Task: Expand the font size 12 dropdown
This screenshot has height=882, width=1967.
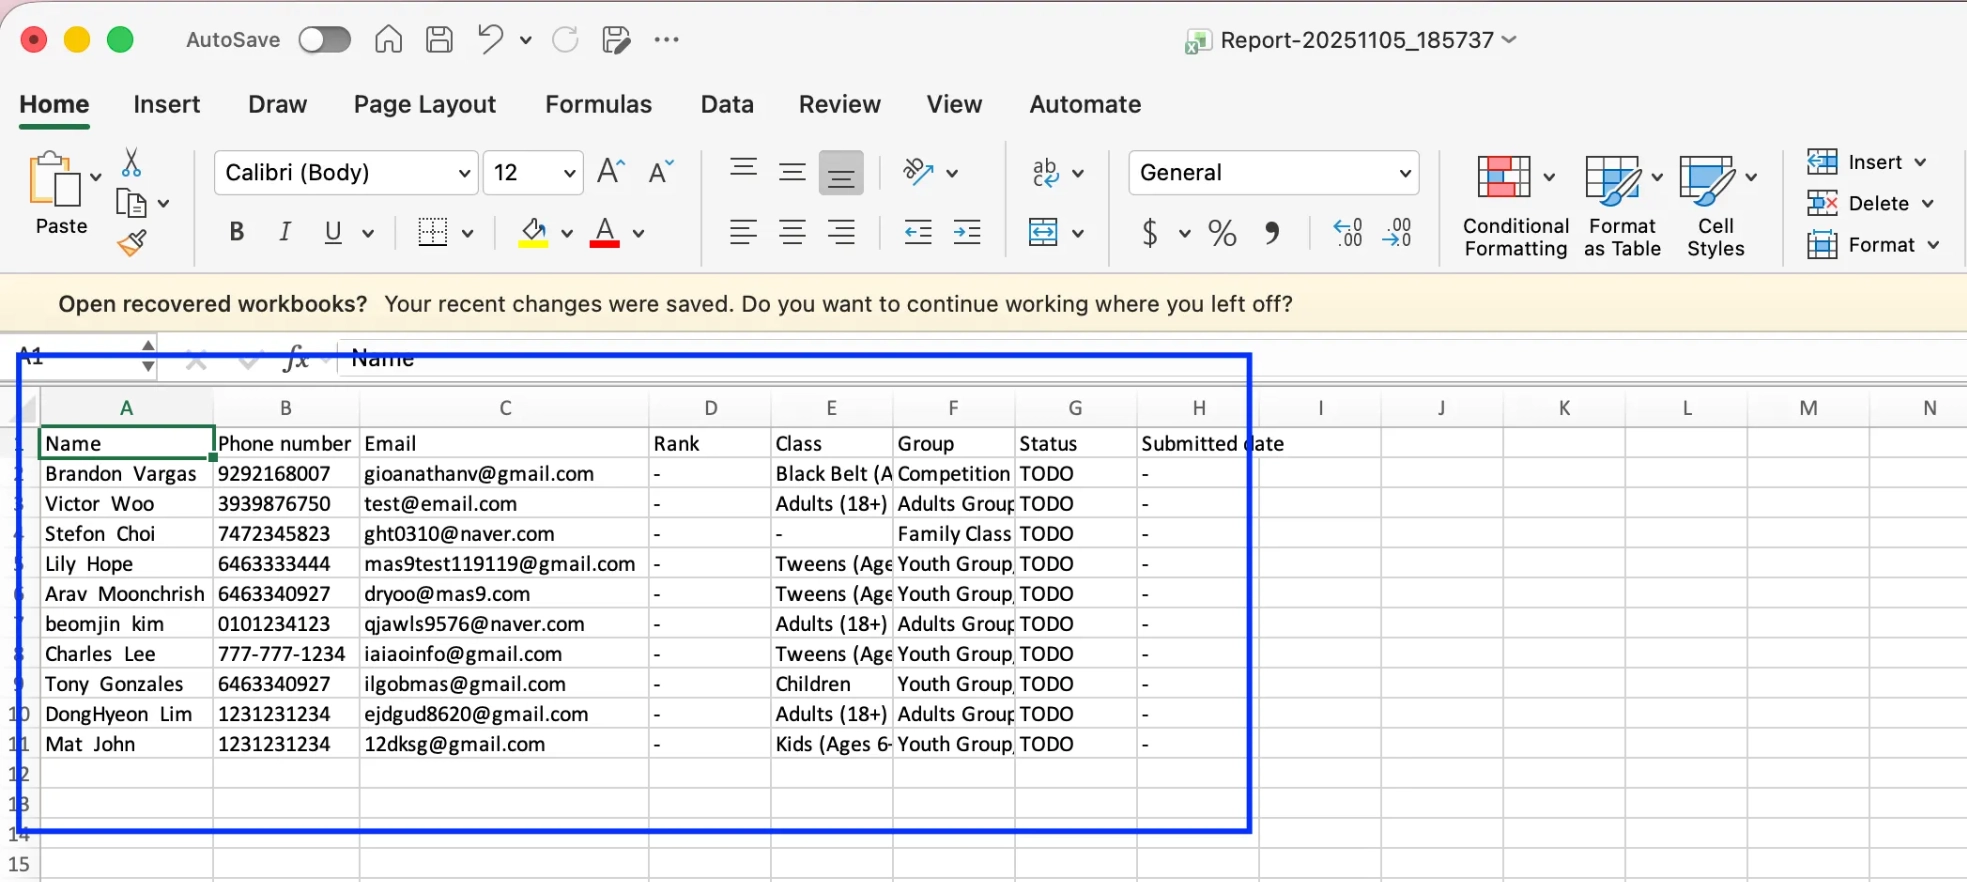Action: coord(569,173)
